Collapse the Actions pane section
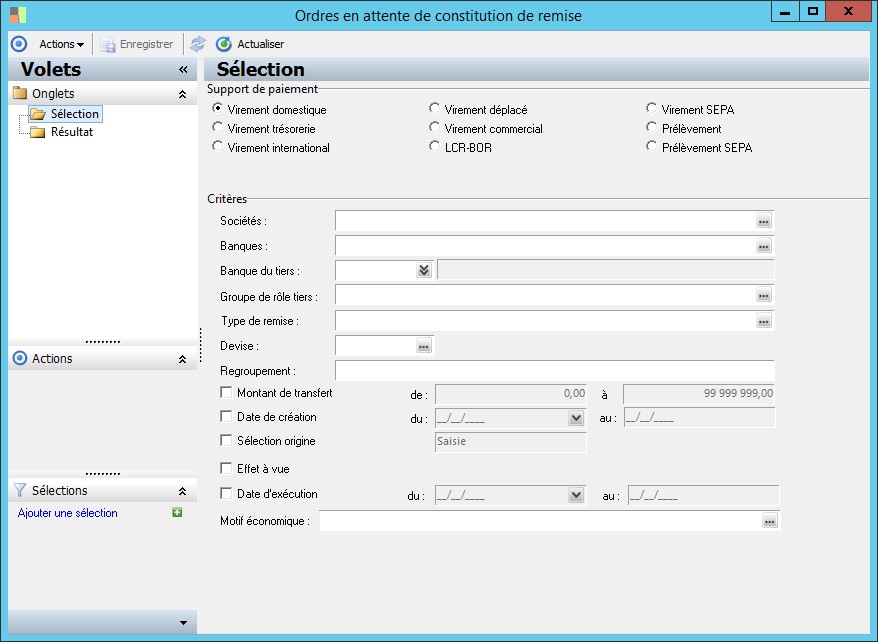The height and width of the screenshot is (642, 878). 183,359
